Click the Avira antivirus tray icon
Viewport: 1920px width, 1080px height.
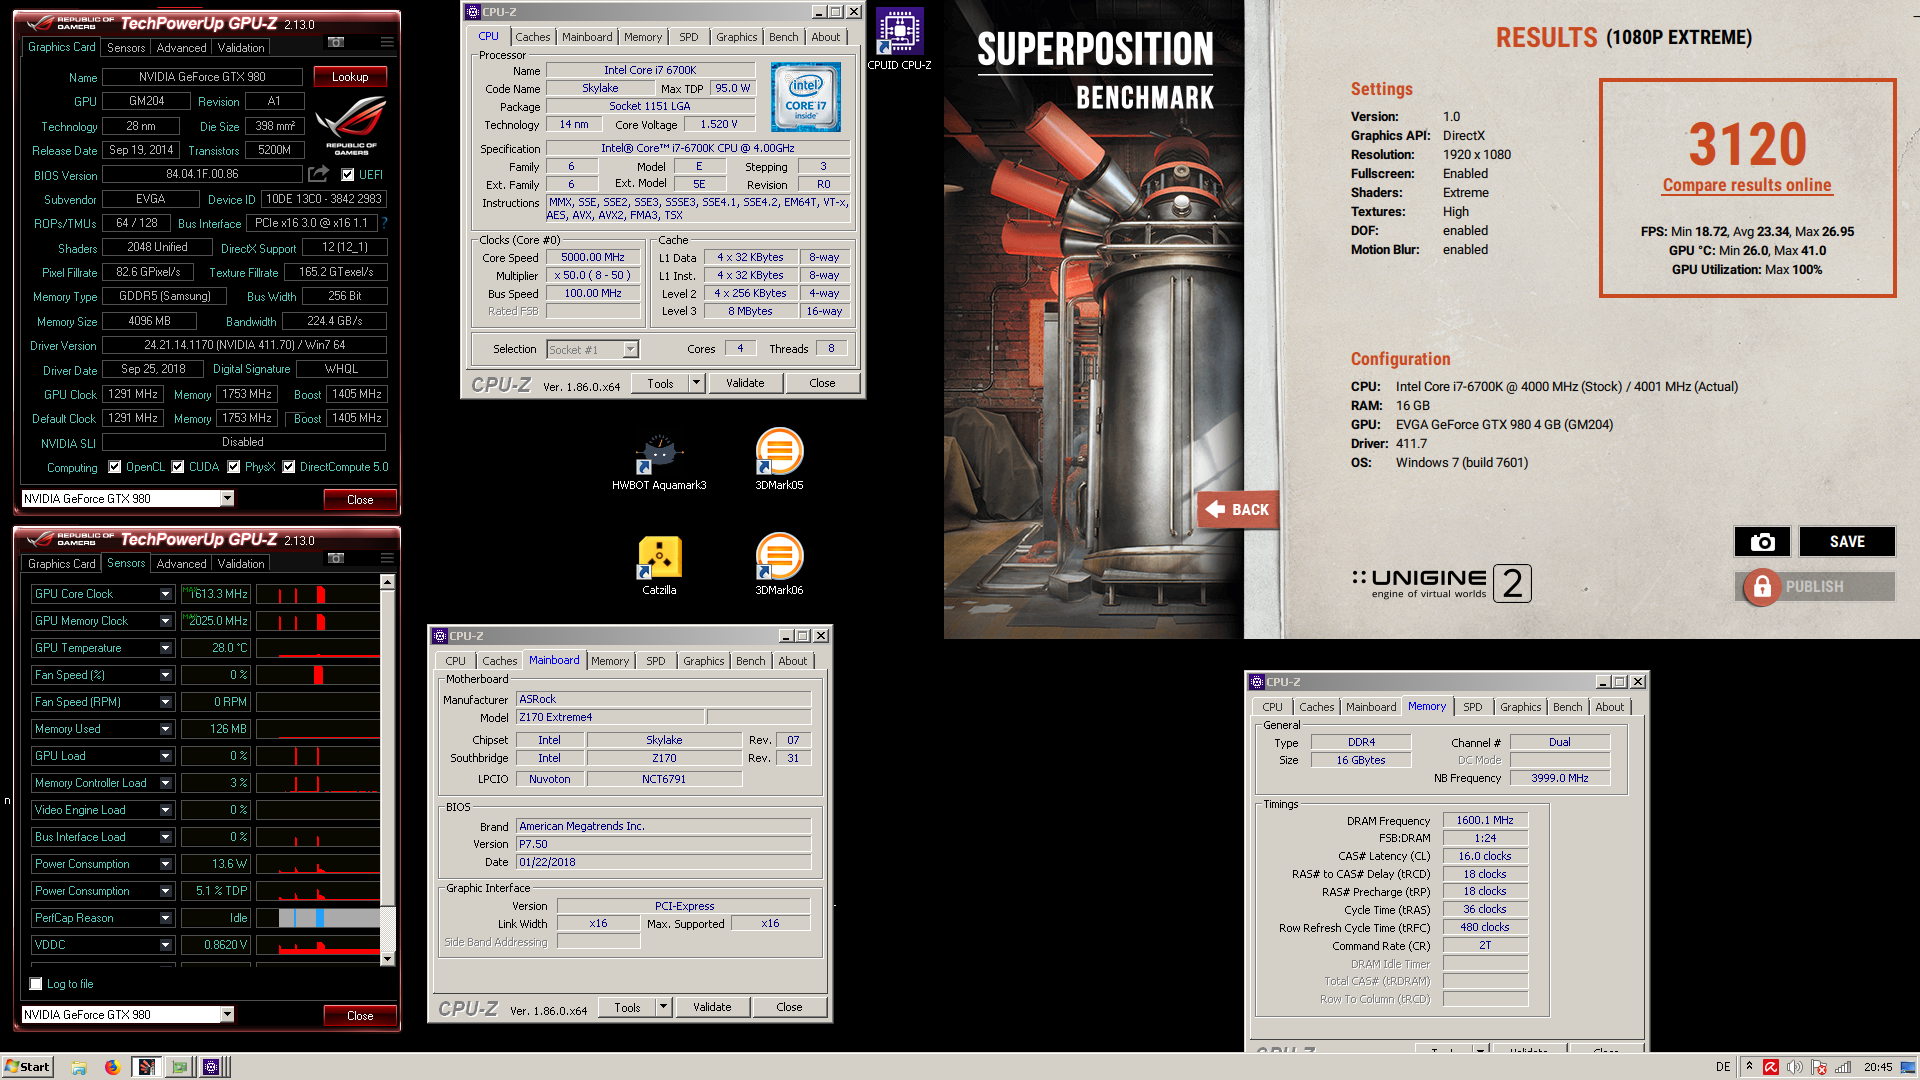pyautogui.click(x=1771, y=1067)
